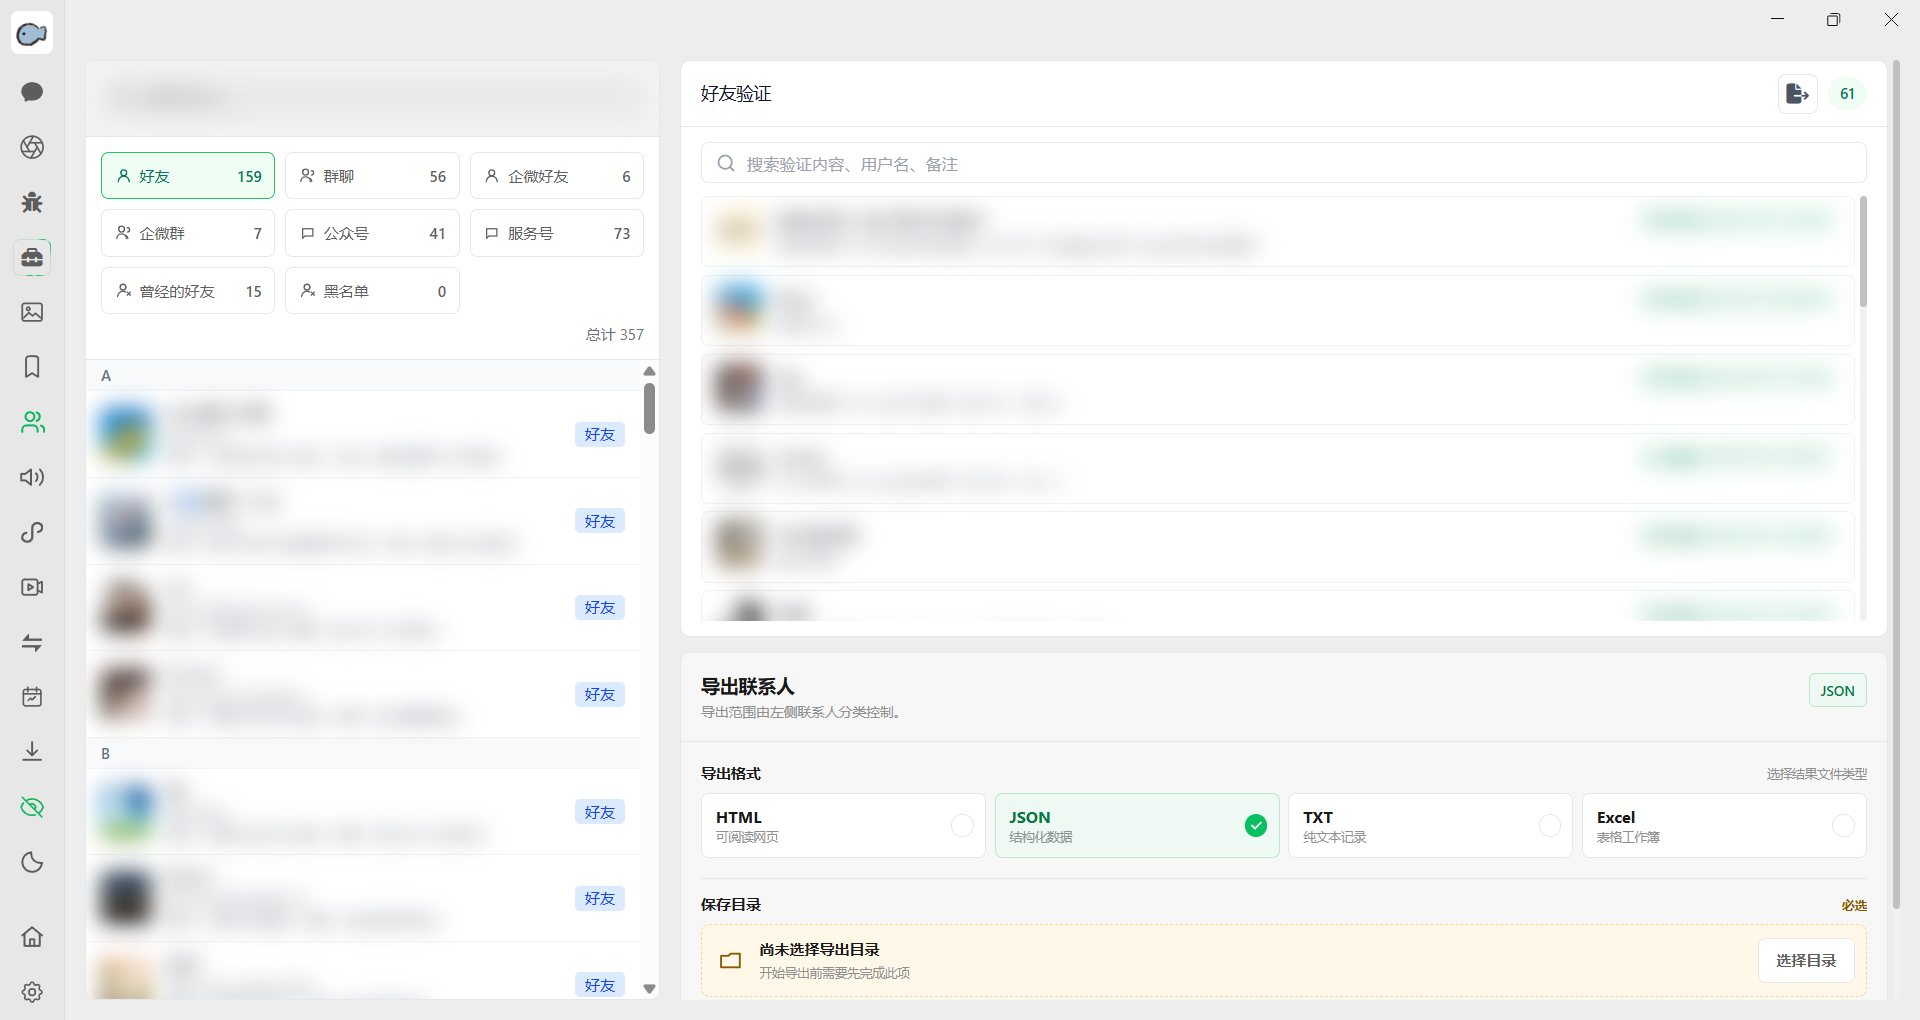Go home via the house sidebar icon
Viewport: 1920px width, 1020px height.
tap(32, 937)
